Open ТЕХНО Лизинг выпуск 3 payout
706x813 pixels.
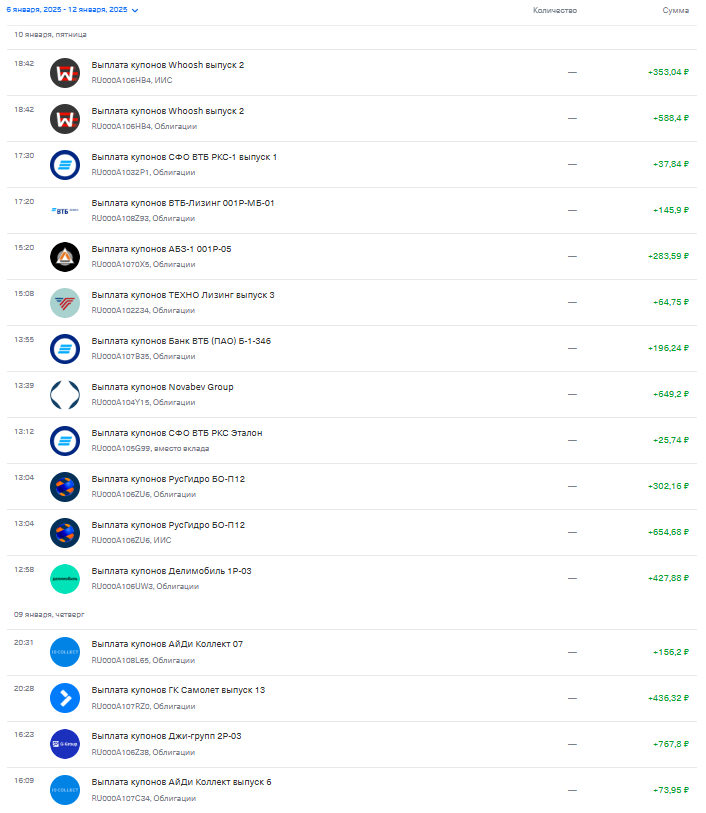coord(183,295)
